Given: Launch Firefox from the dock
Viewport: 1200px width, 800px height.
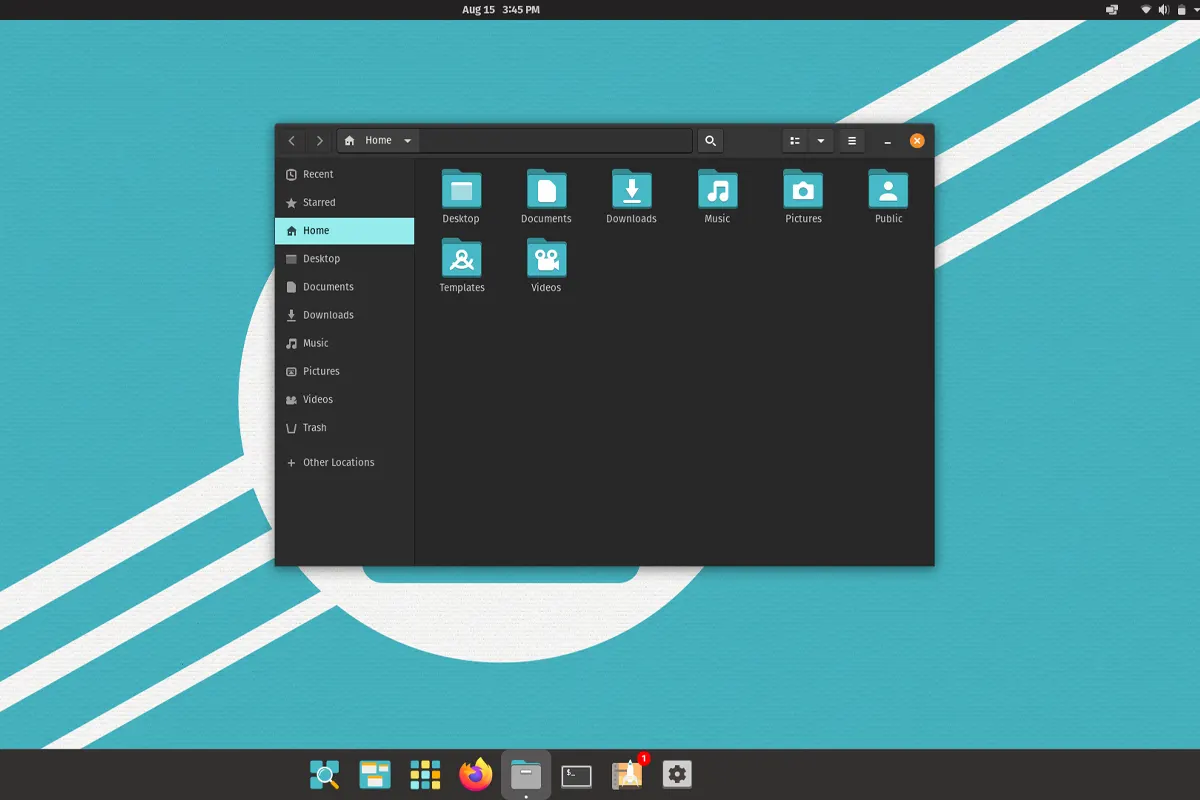Looking at the screenshot, I should pos(476,774).
